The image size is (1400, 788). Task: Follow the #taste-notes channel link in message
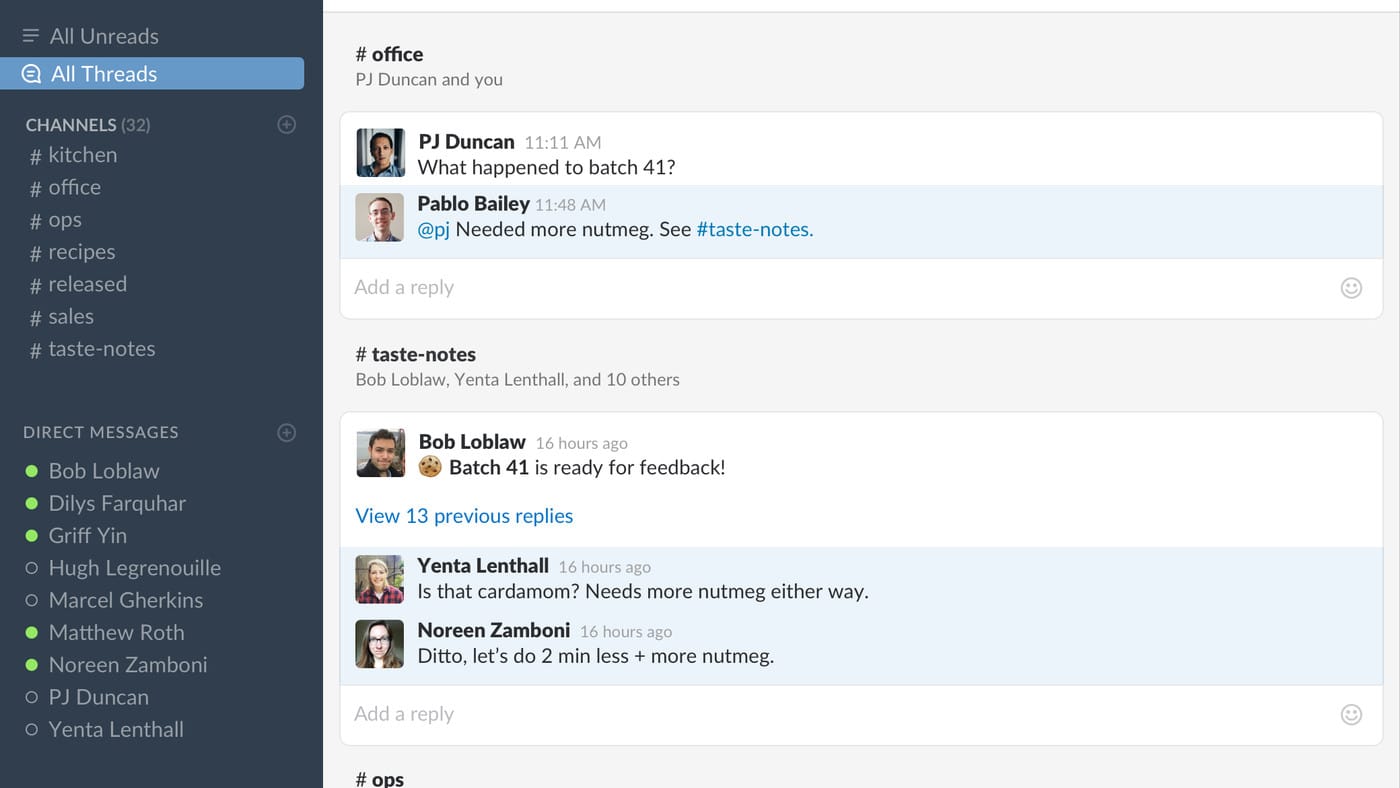point(754,229)
